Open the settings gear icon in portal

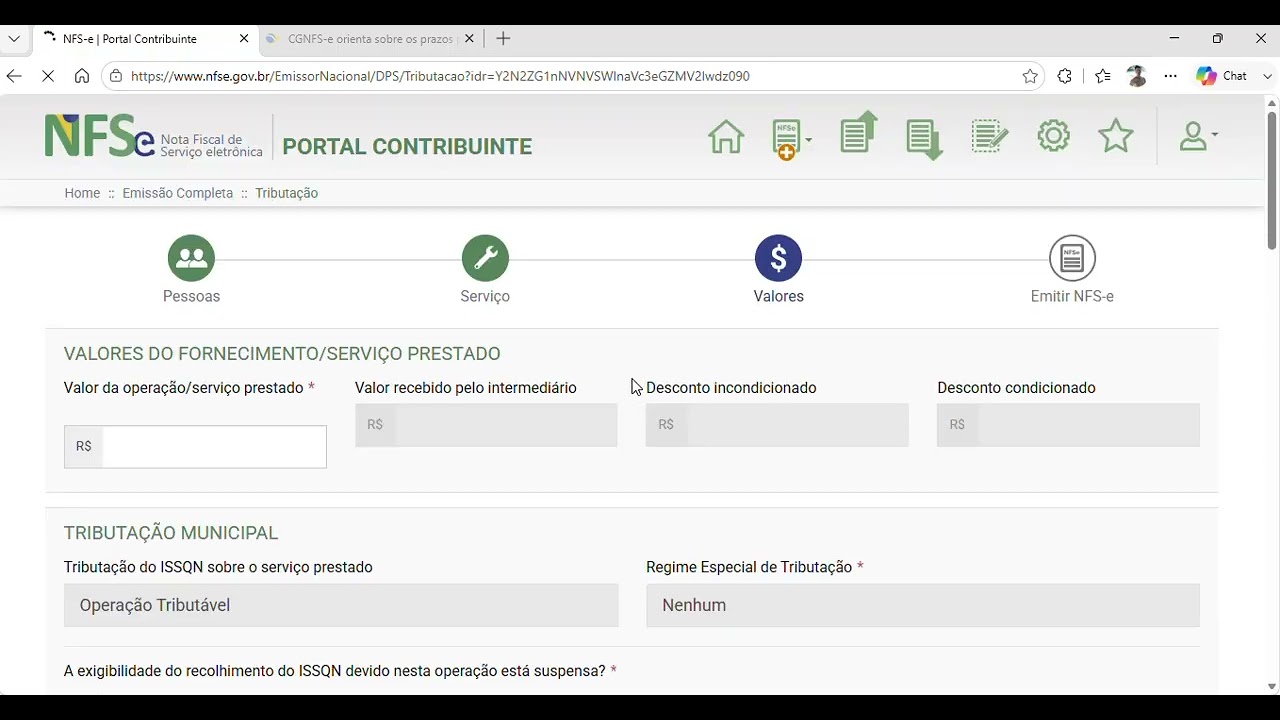click(1053, 136)
